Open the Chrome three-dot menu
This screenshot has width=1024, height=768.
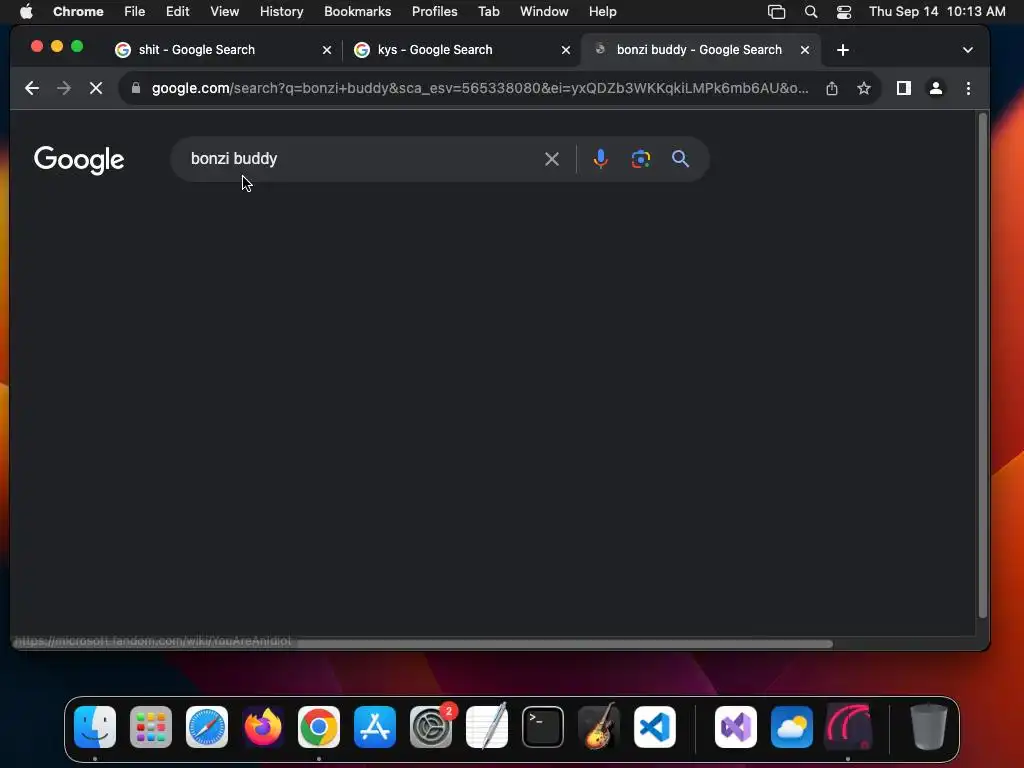coord(968,88)
